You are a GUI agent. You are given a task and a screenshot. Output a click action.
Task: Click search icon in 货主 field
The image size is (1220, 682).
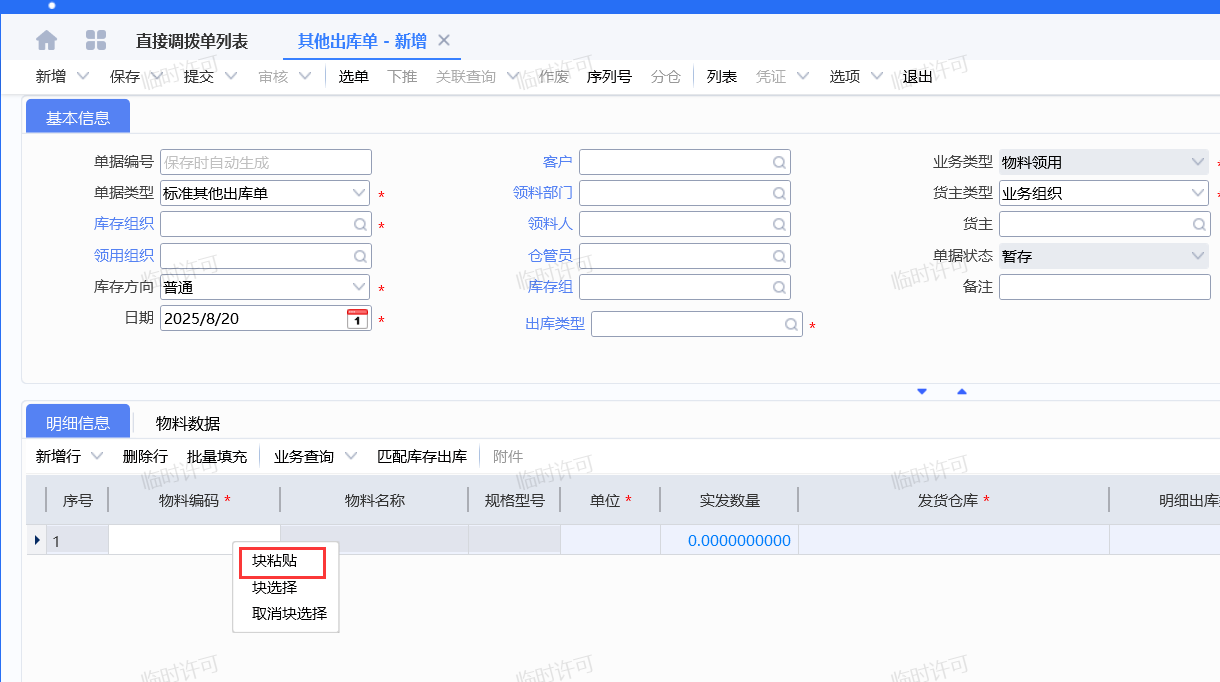point(1198,225)
